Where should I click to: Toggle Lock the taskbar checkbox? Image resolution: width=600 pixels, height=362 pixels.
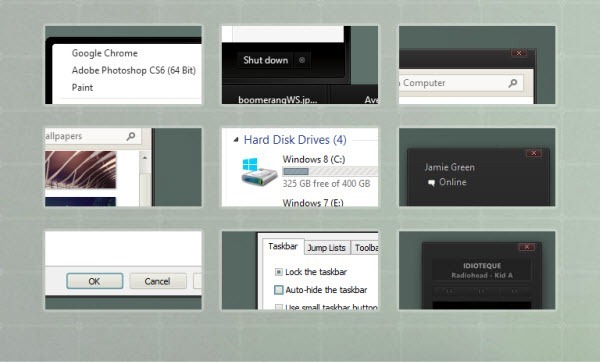279,272
